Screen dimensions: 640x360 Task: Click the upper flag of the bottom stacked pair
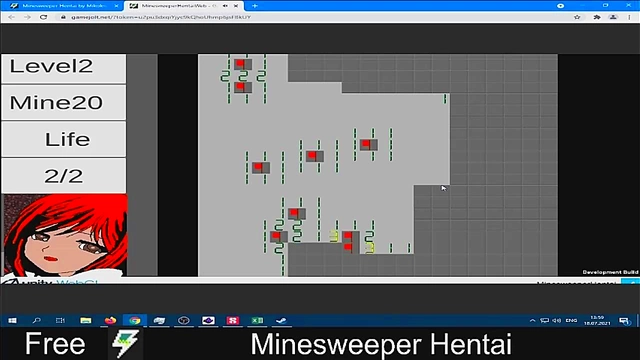[351, 236]
